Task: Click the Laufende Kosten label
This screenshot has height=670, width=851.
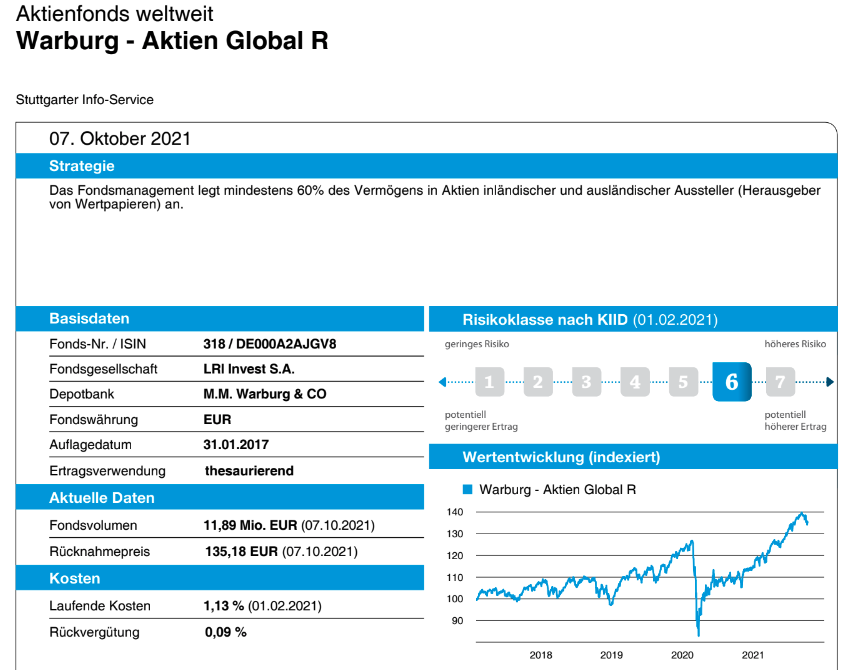Action: click(100, 605)
